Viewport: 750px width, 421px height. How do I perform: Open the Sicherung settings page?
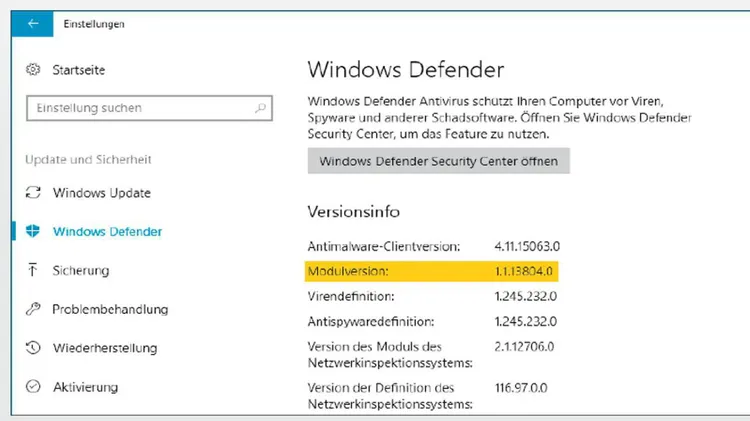tap(81, 271)
